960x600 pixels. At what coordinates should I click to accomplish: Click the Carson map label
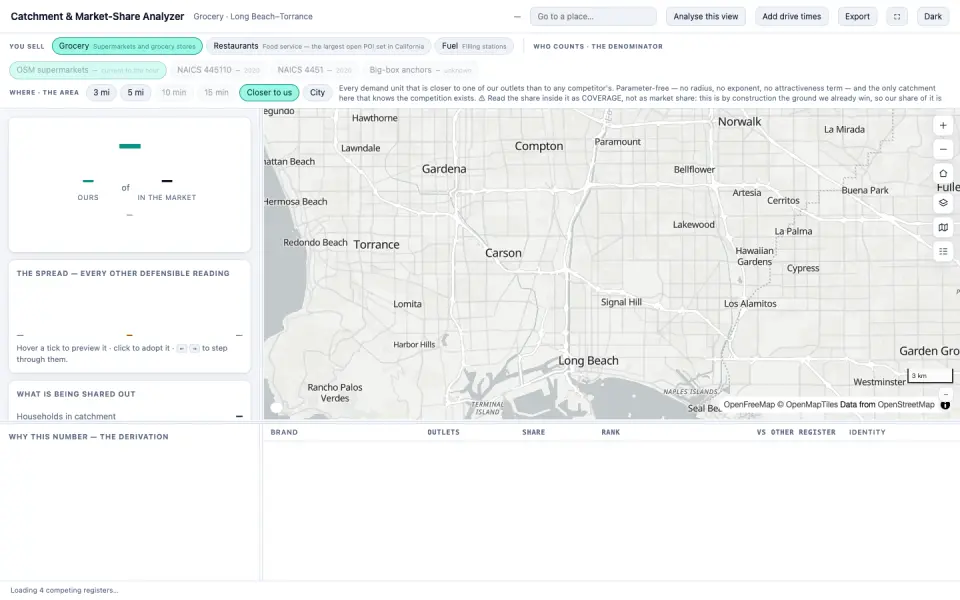coord(503,253)
